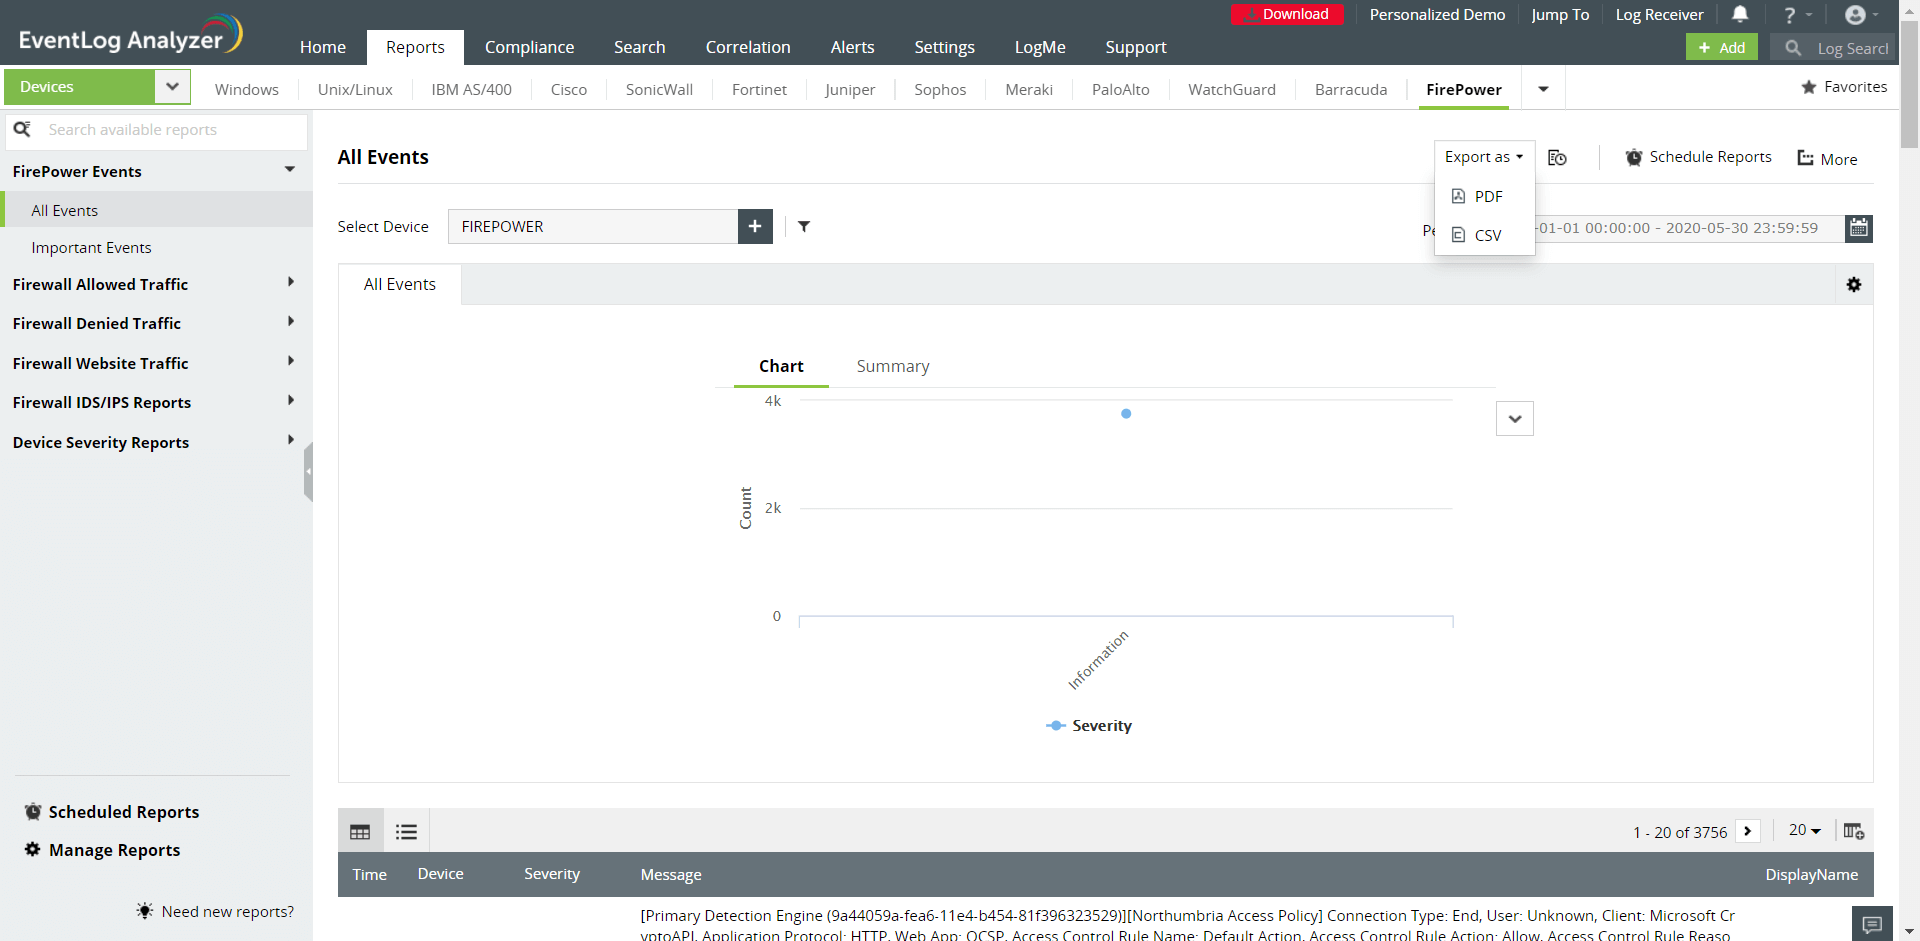
Task: Go to the Compliance tab
Action: pyautogui.click(x=529, y=47)
